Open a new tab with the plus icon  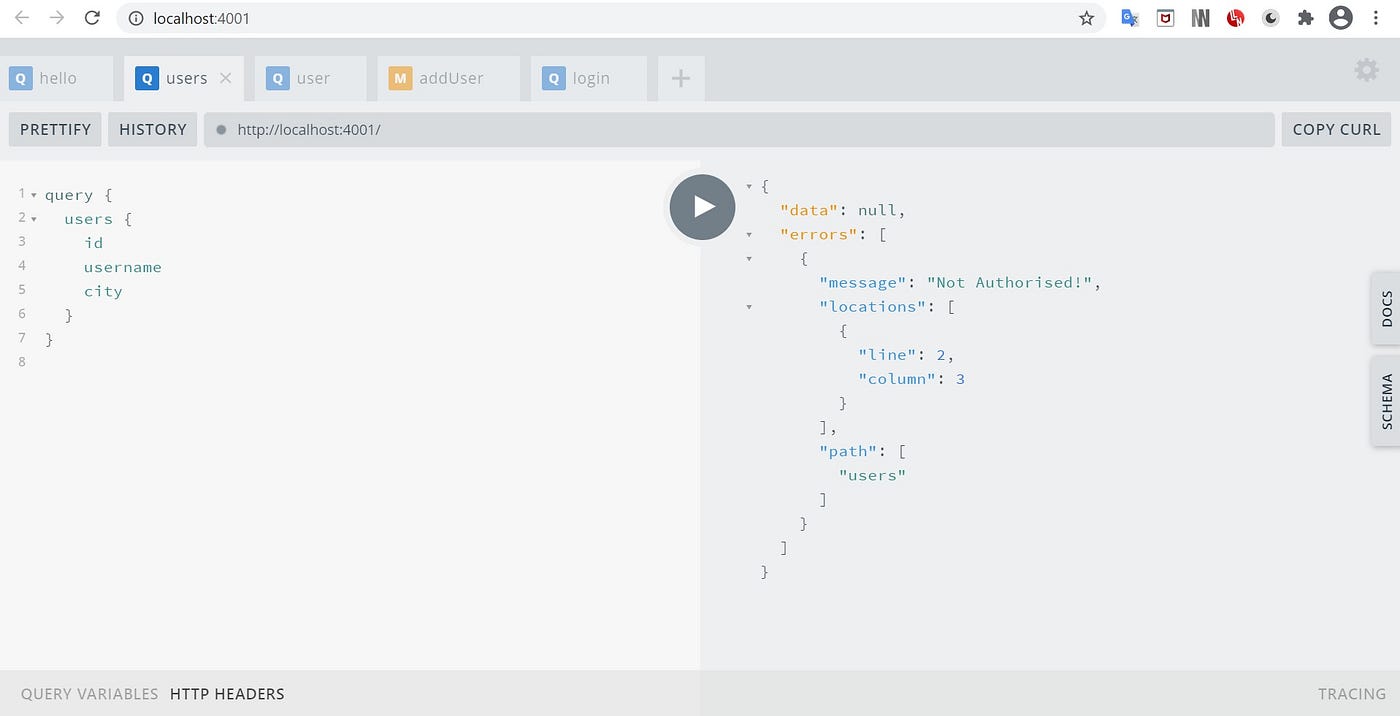(679, 77)
